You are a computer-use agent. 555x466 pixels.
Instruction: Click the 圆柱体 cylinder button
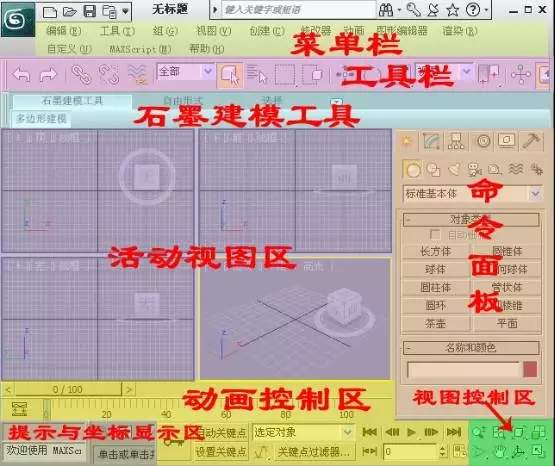(x=435, y=287)
